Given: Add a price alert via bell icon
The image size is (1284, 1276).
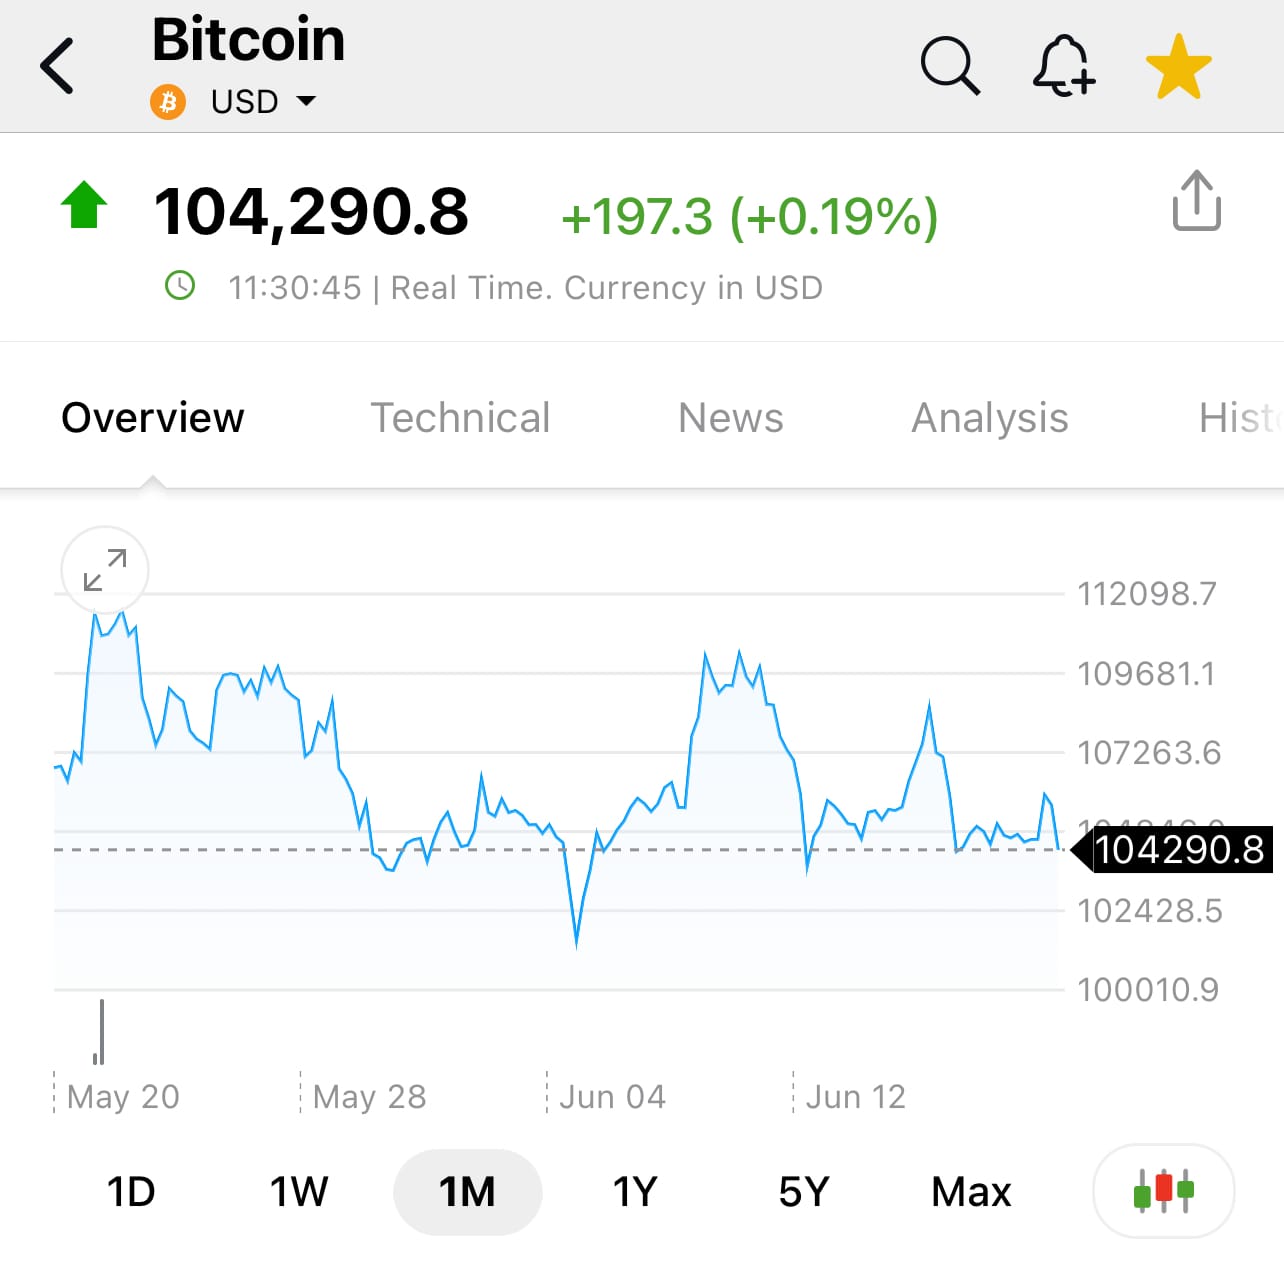Looking at the screenshot, I should point(1063,66).
